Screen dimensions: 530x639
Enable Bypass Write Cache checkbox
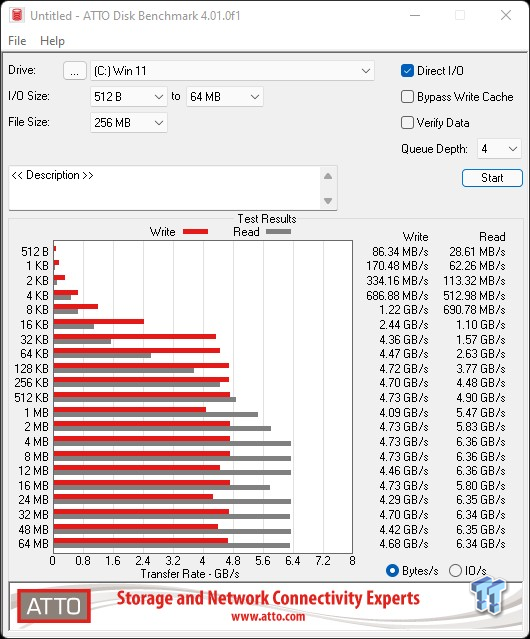[x=407, y=97]
